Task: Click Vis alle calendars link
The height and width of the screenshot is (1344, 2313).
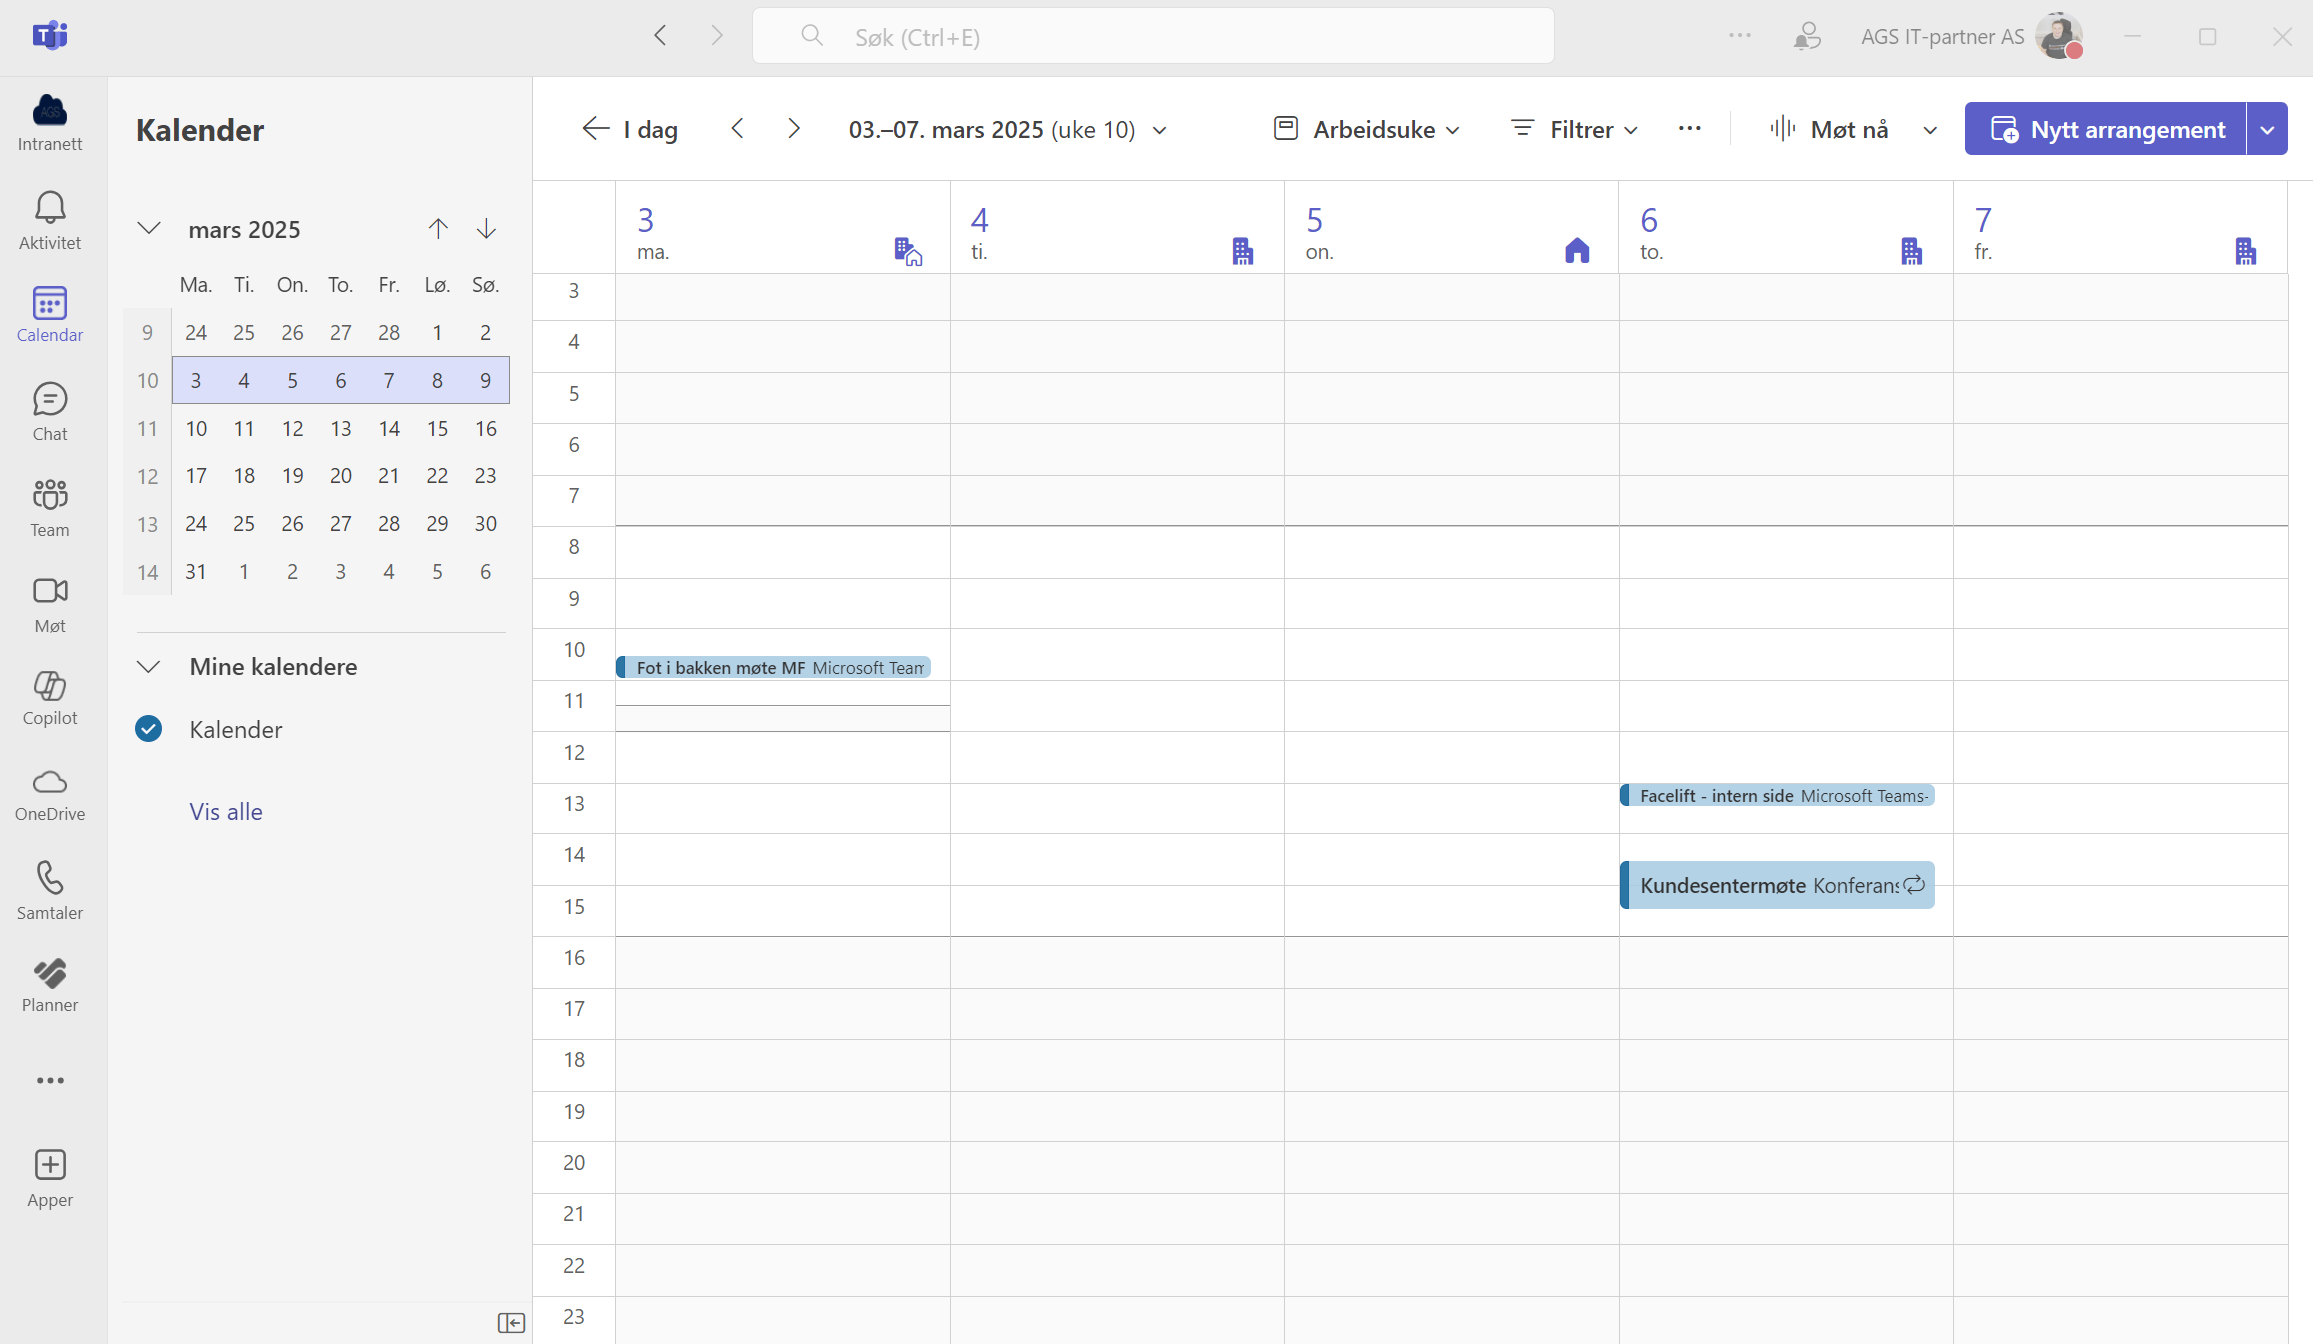Action: point(226,808)
